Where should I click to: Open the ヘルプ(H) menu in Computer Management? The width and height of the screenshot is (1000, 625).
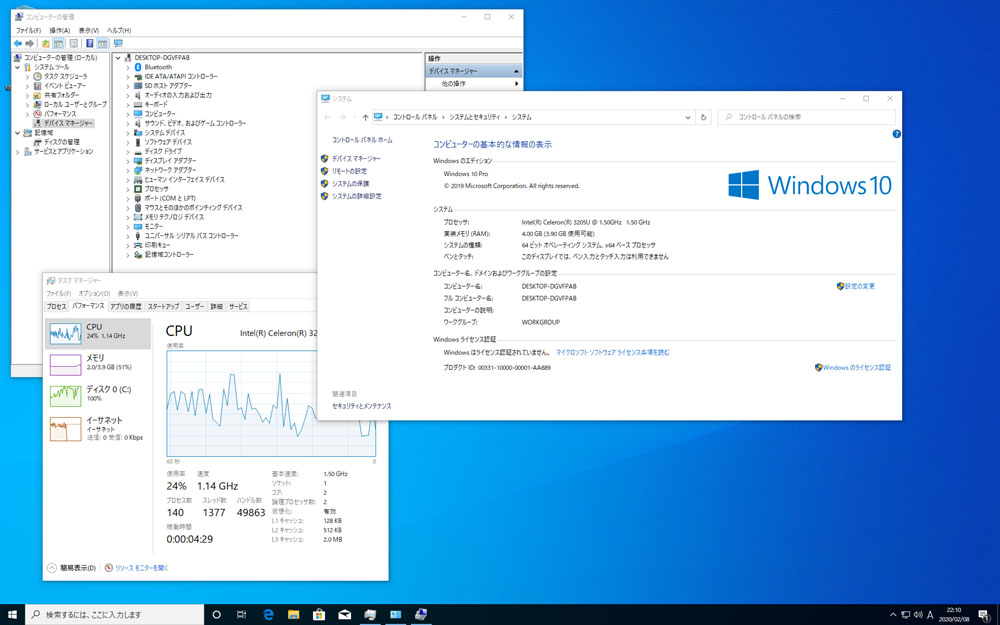coord(119,31)
